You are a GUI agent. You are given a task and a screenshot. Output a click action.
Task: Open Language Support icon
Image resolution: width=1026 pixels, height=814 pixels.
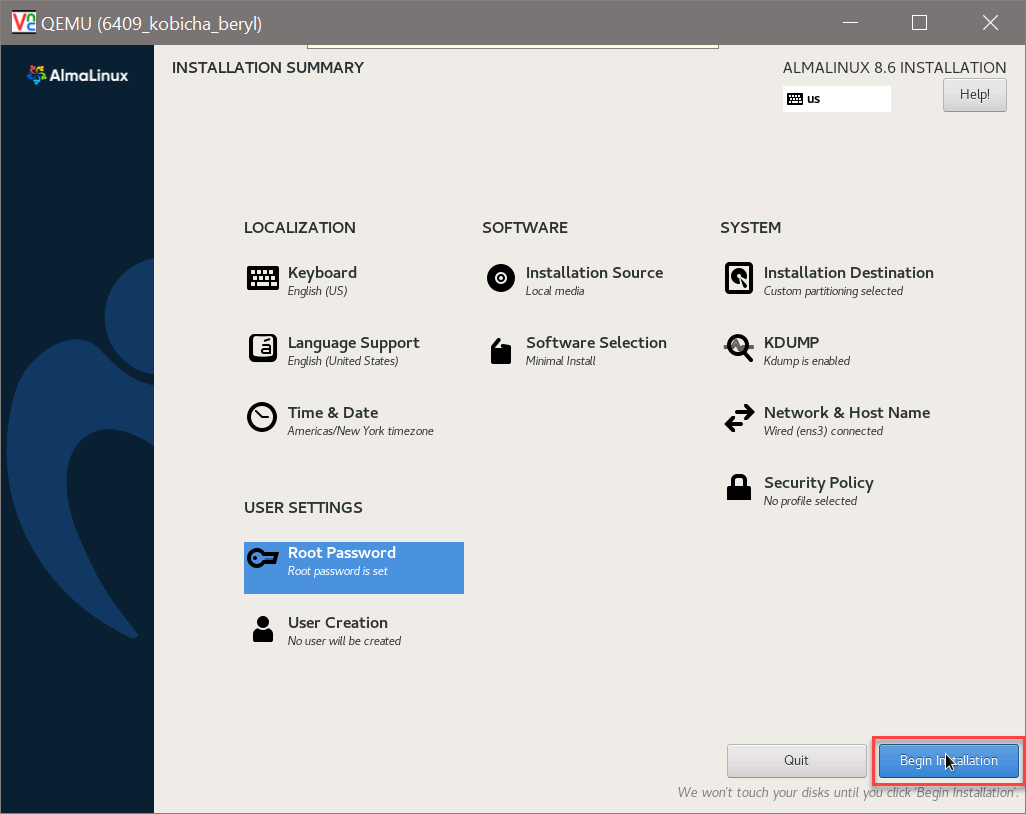tap(262, 348)
